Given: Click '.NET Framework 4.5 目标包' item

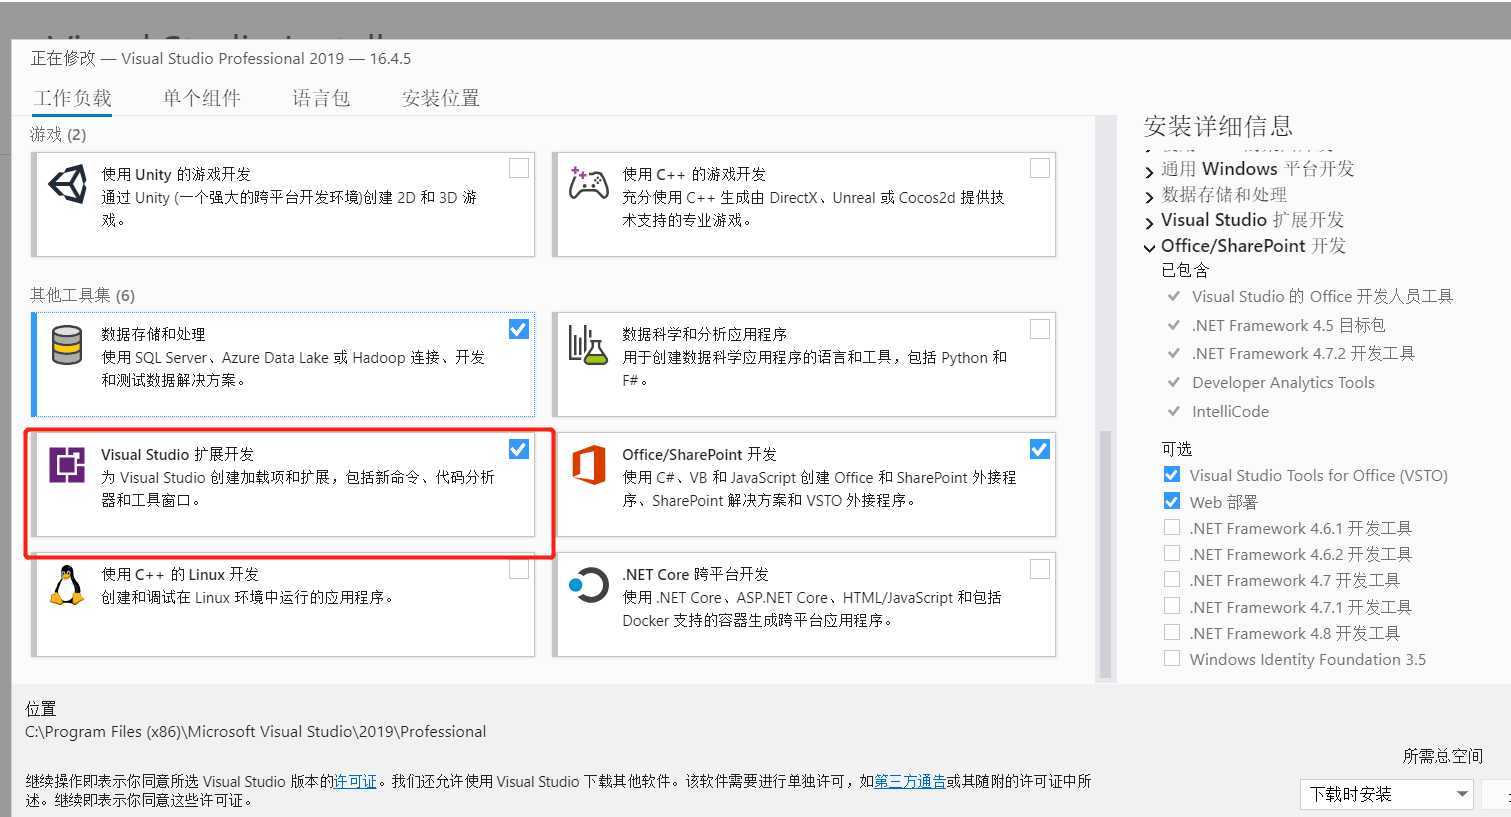Looking at the screenshot, I should [1288, 325].
